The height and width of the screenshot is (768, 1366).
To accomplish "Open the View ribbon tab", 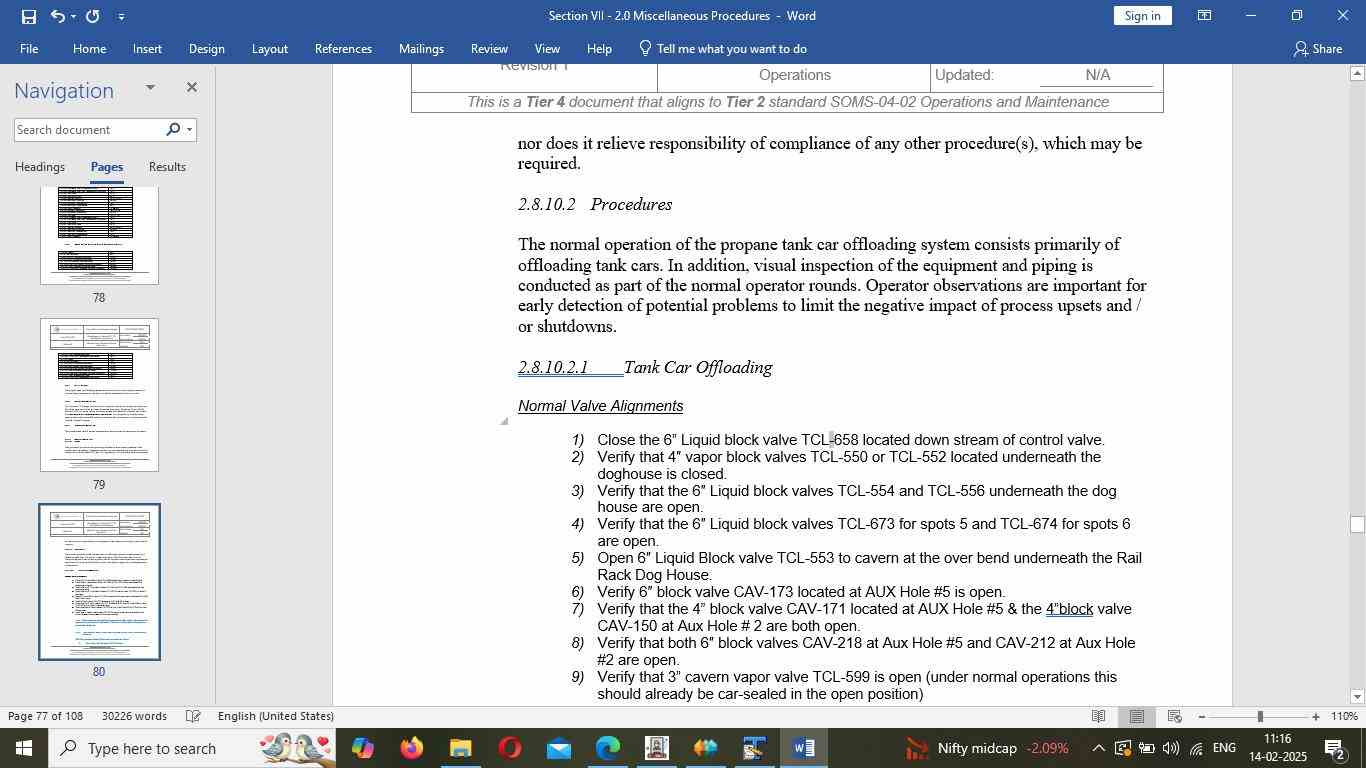I will pos(547,48).
